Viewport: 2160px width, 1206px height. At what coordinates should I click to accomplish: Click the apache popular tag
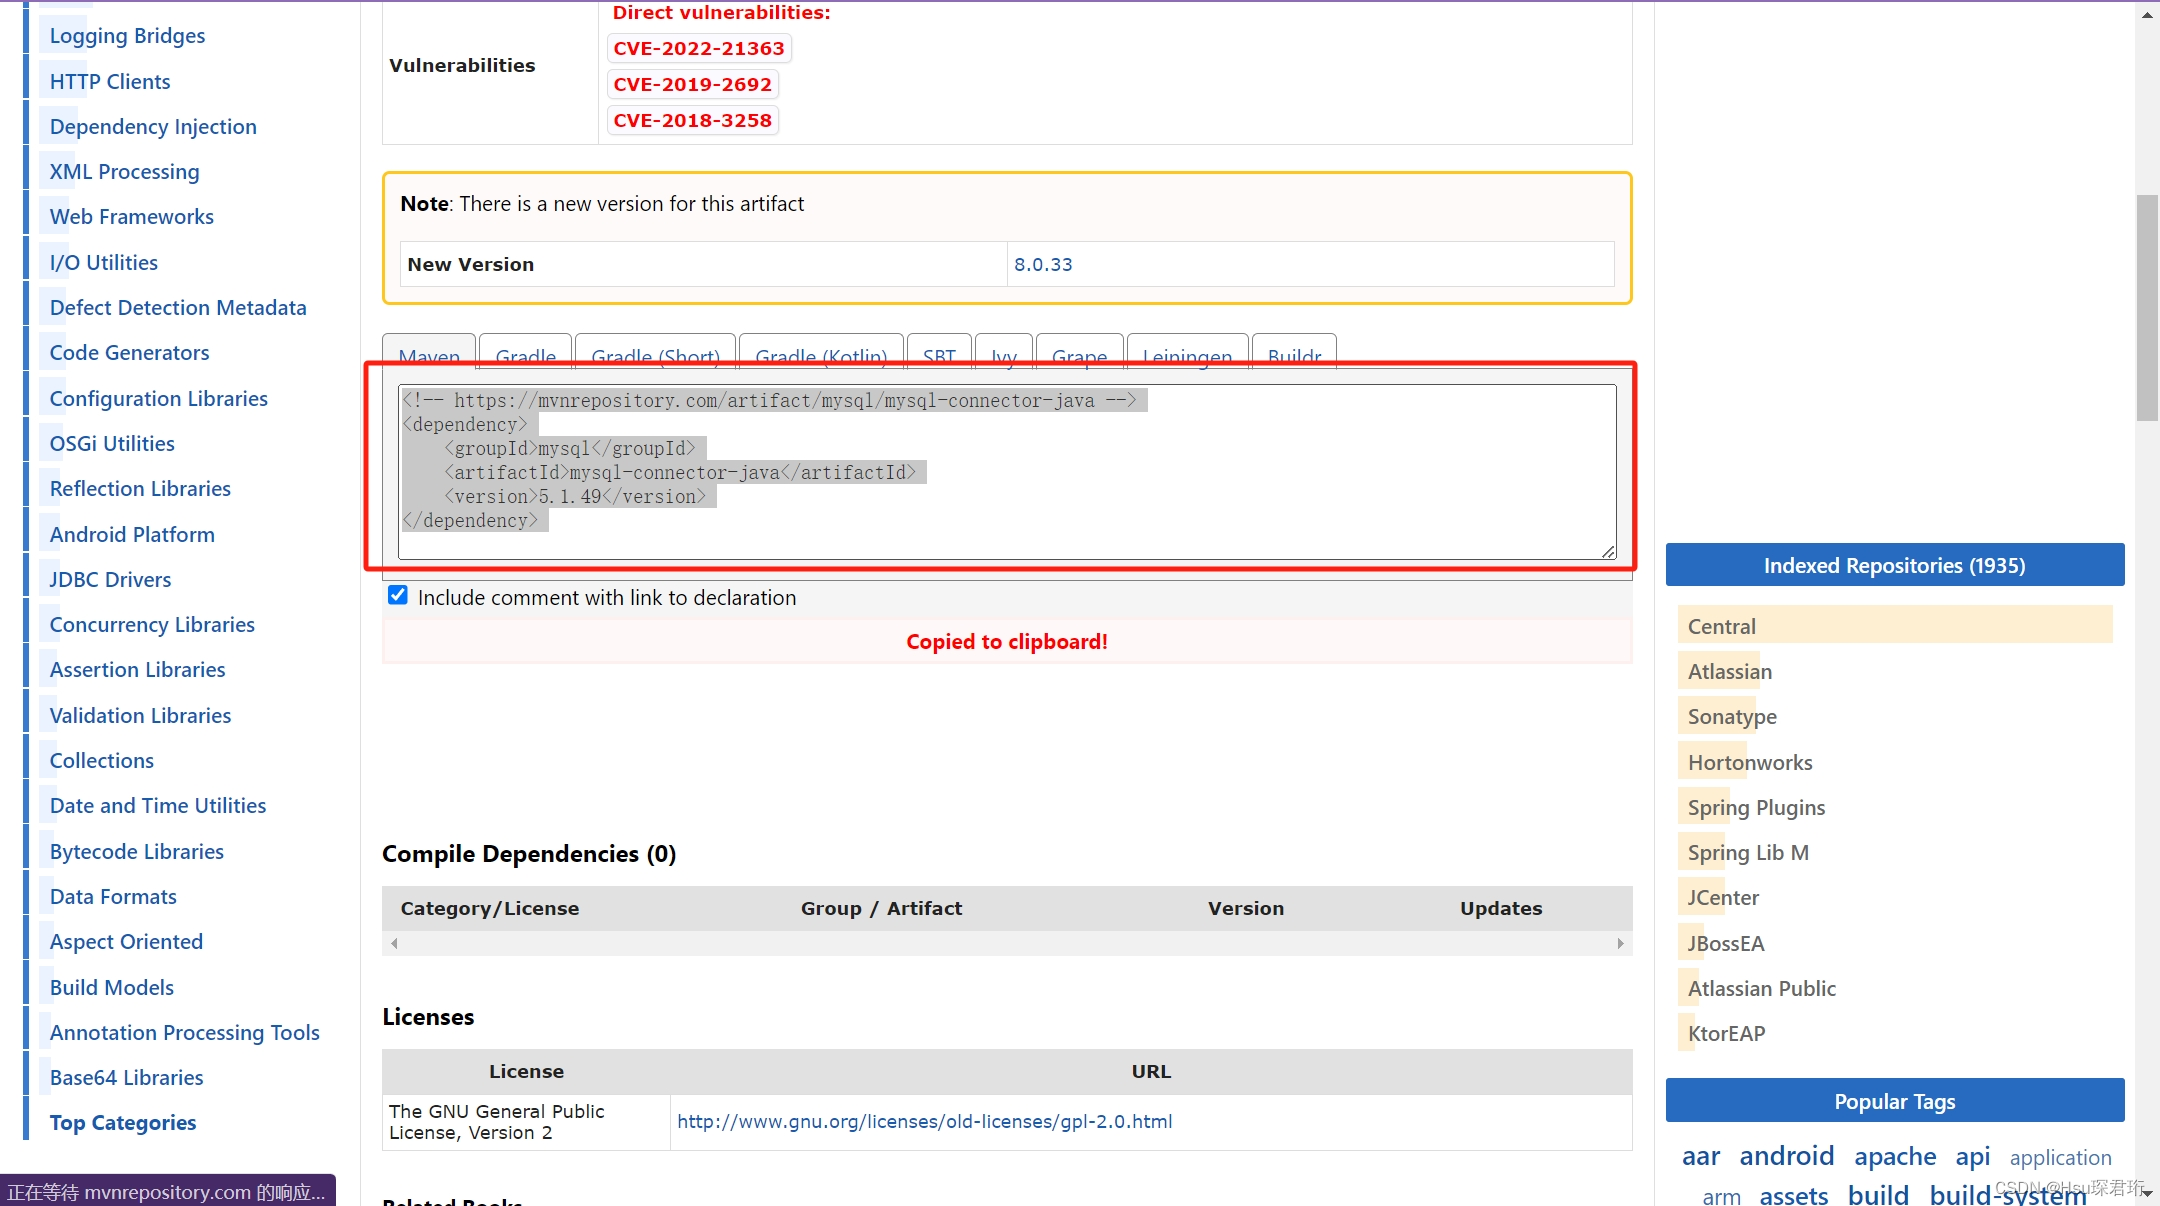[1895, 1156]
